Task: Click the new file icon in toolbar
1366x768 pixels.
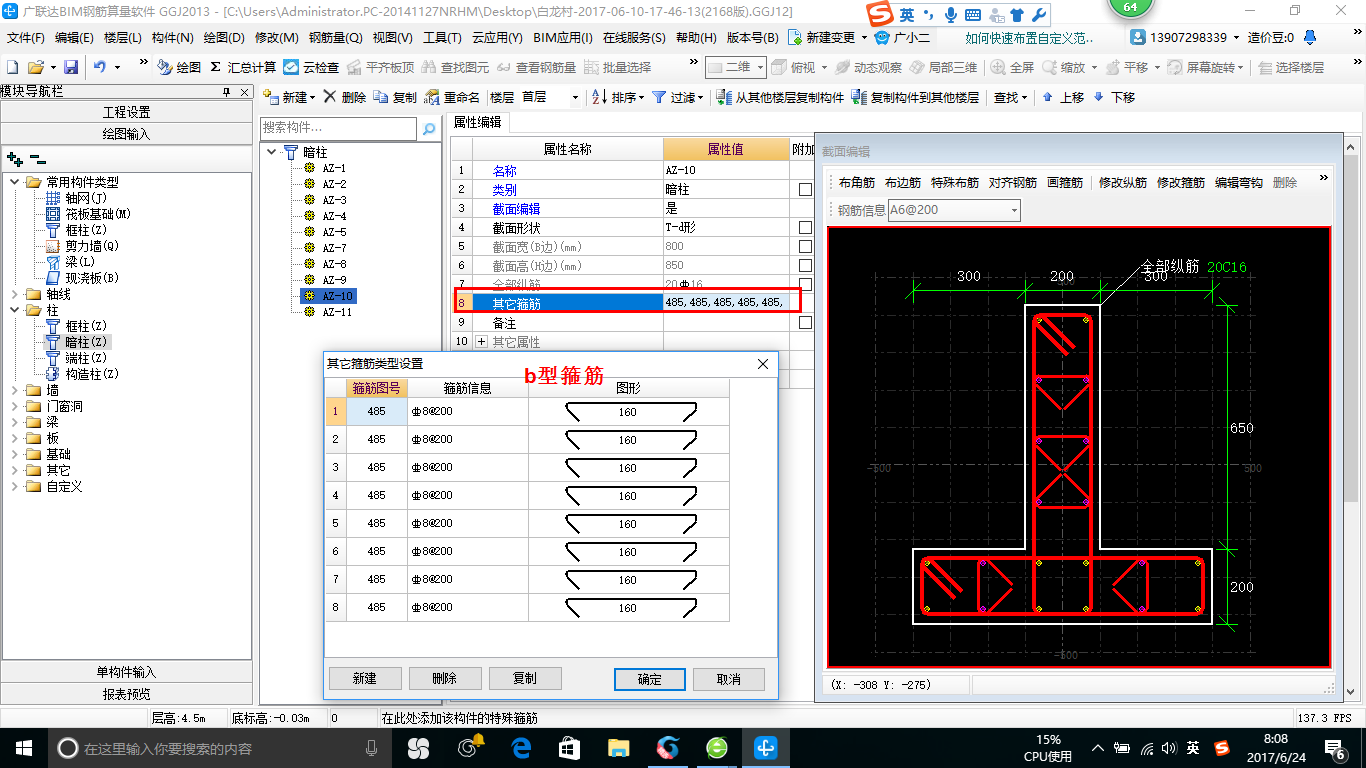Action: pyautogui.click(x=12, y=67)
